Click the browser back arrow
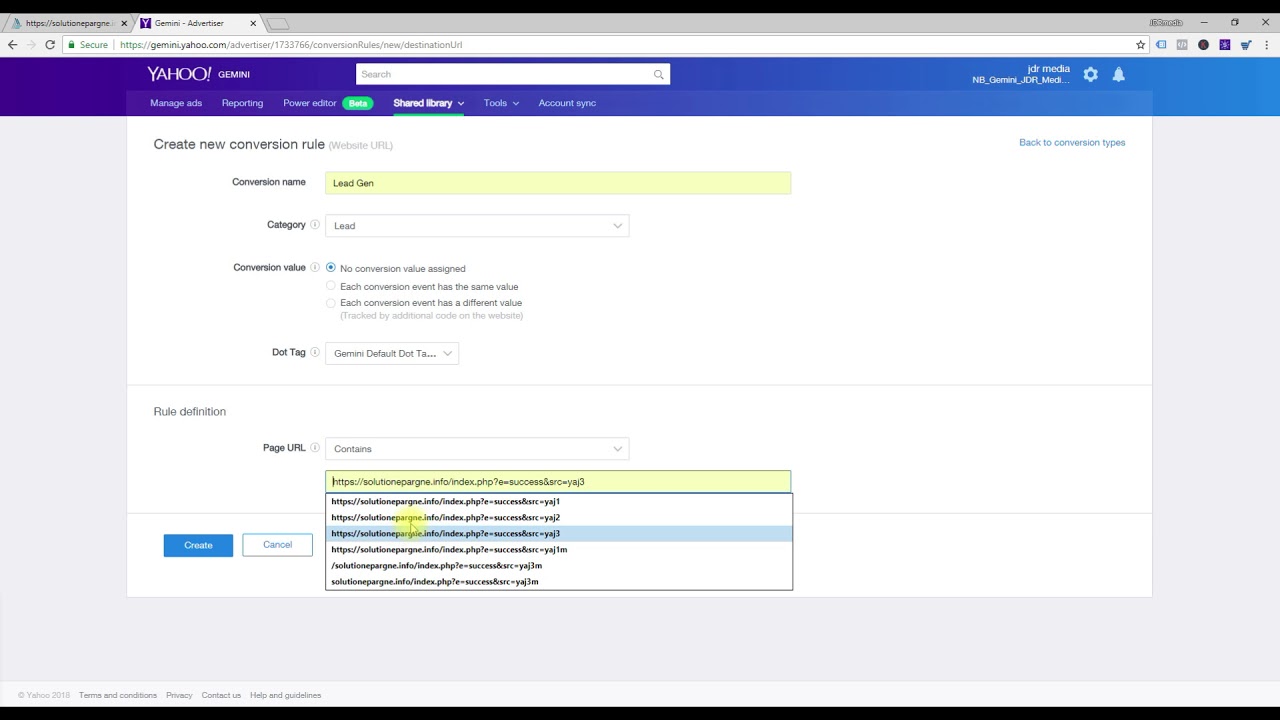1280x720 pixels. [12, 45]
